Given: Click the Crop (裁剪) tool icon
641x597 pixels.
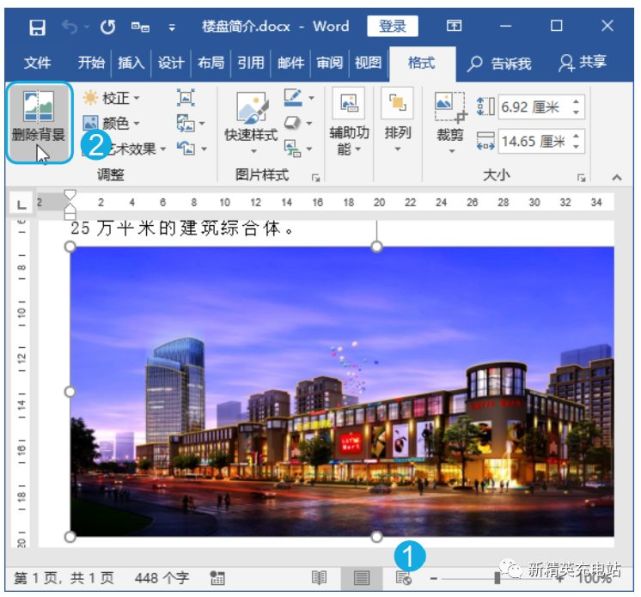Looking at the screenshot, I should click(450, 107).
